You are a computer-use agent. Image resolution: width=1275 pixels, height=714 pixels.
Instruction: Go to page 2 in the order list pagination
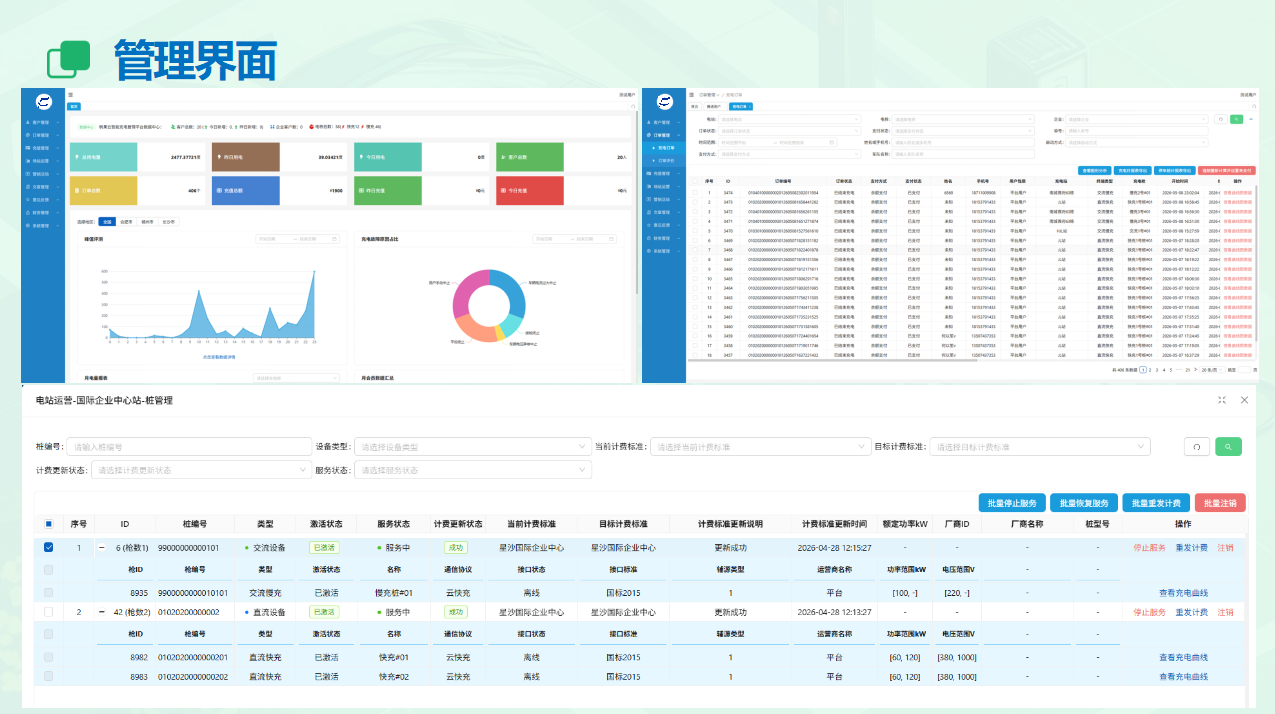pyautogui.click(x=1151, y=370)
